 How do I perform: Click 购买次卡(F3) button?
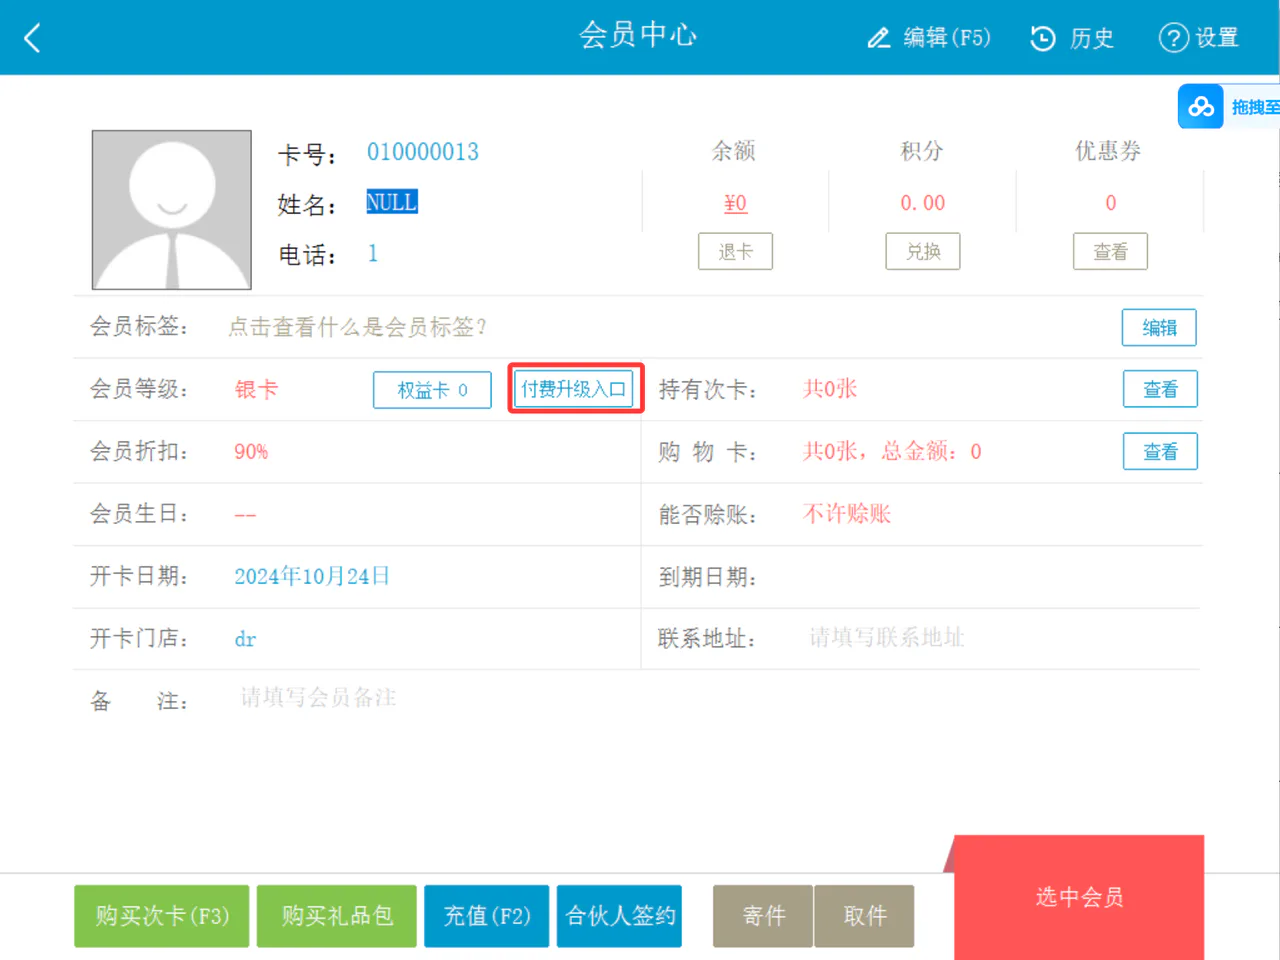coord(162,916)
